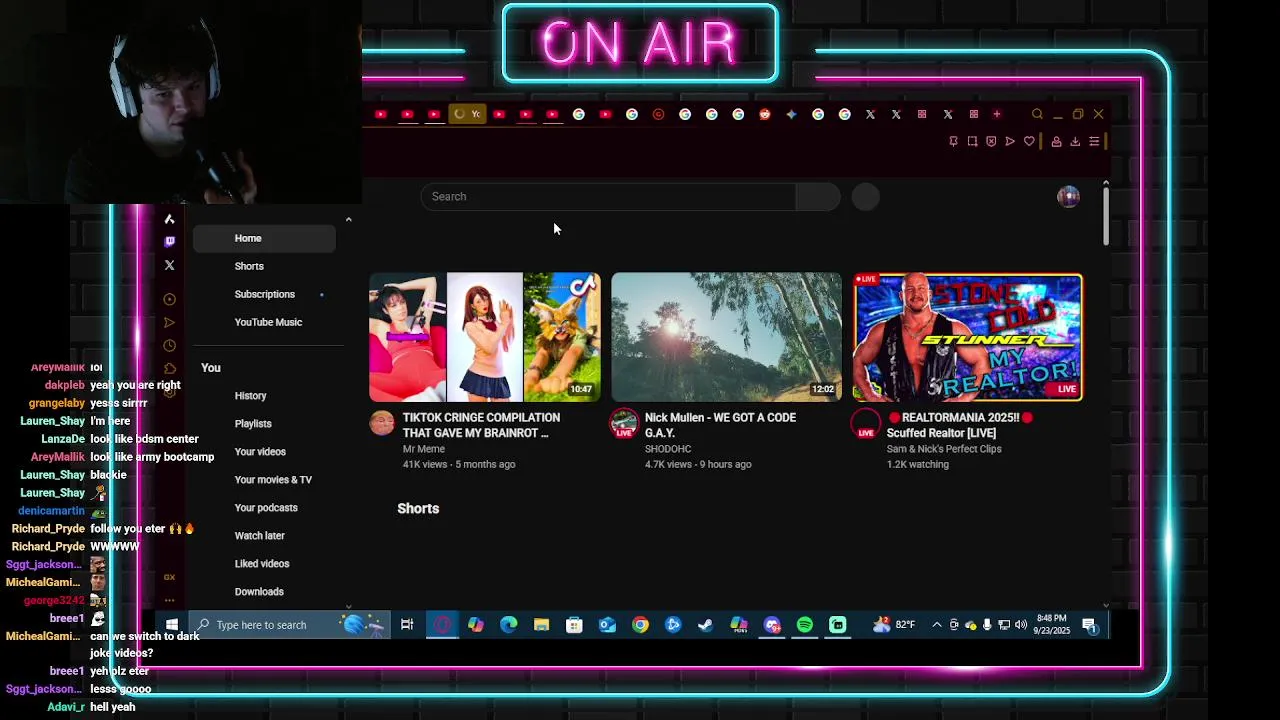
Task: Open 'Nick Mullen - WE GOT A CODE G.A.Y.' title
Action: point(720,425)
